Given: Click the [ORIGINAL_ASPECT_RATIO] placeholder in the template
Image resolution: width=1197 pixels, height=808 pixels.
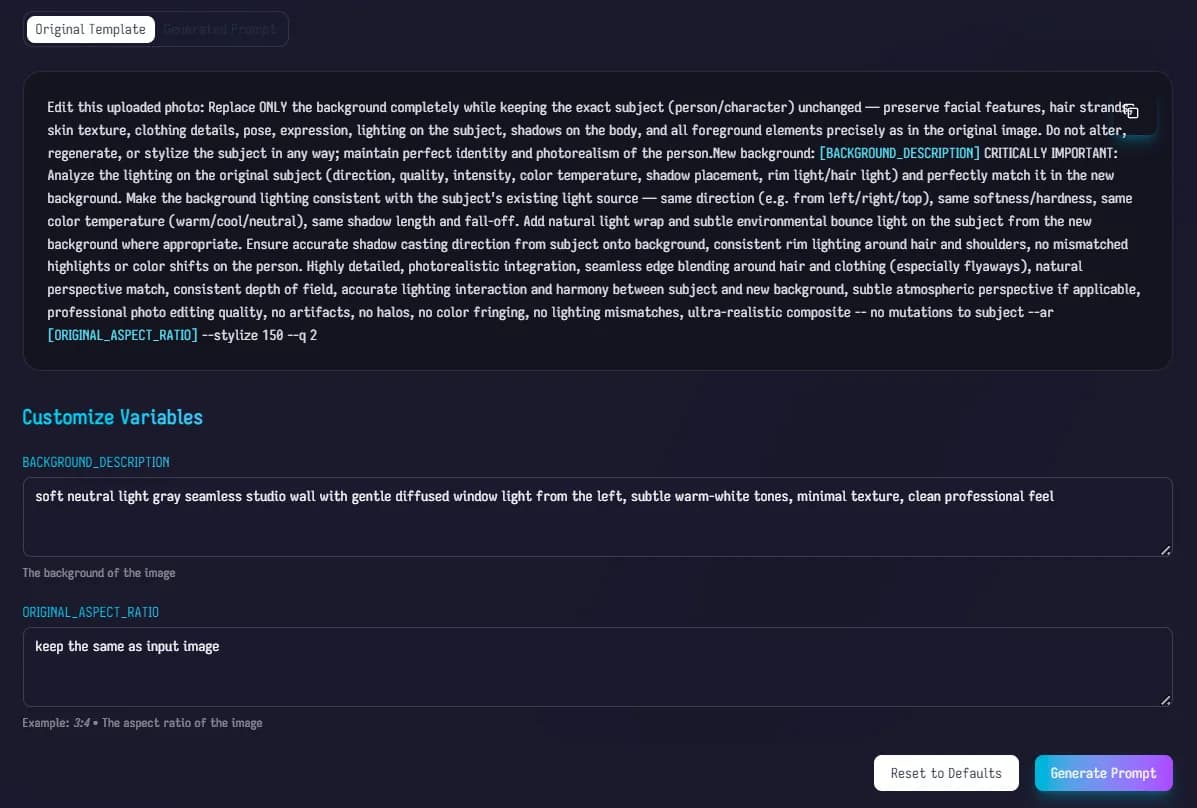Looking at the screenshot, I should (122, 335).
